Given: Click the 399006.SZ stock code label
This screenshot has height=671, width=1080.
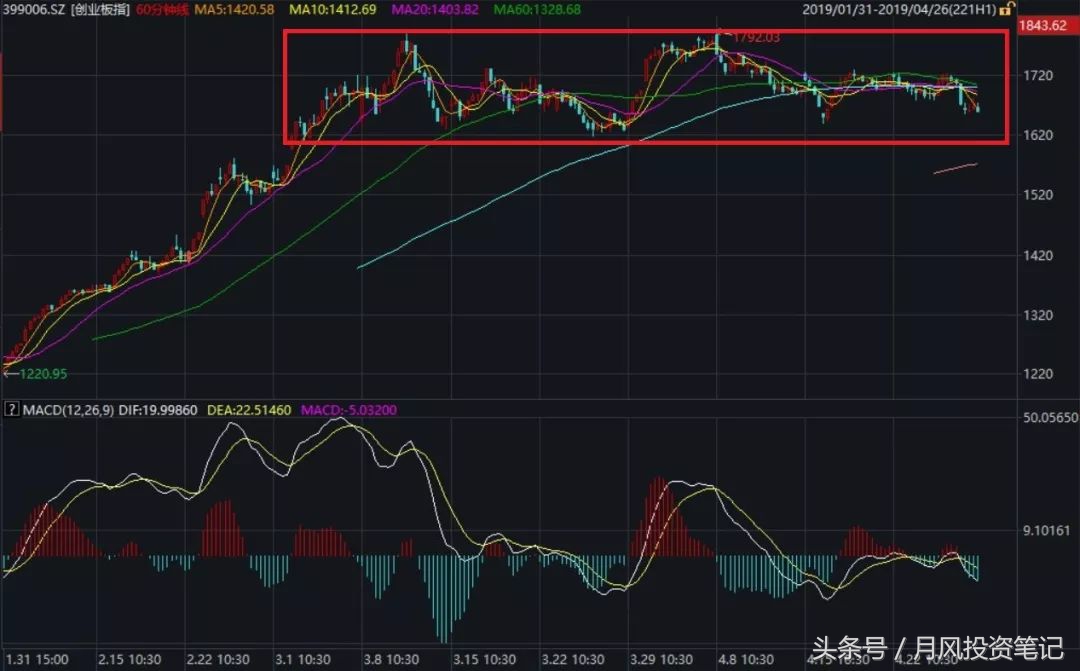Looking at the screenshot, I should pyautogui.click(x=34, y=10).
